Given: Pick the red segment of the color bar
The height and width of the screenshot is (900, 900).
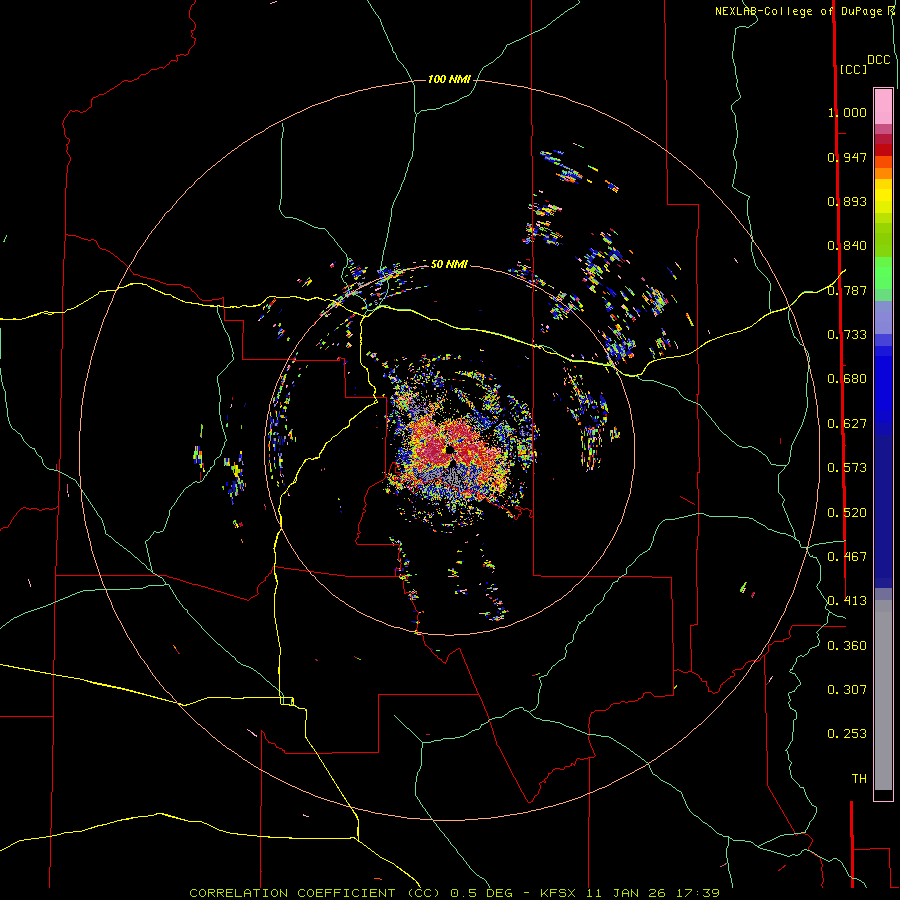Looking at the screenshot, I should tap(883, 150).
